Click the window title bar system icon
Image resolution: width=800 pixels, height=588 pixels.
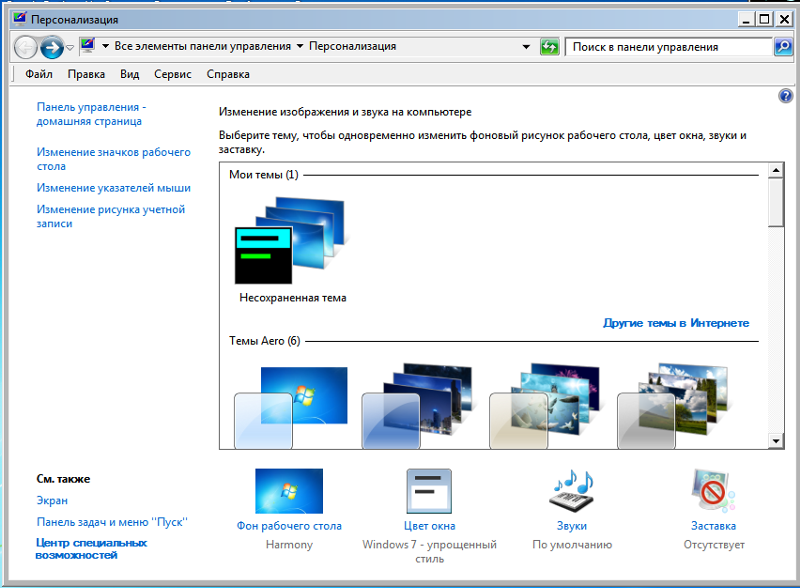[20, 19]
